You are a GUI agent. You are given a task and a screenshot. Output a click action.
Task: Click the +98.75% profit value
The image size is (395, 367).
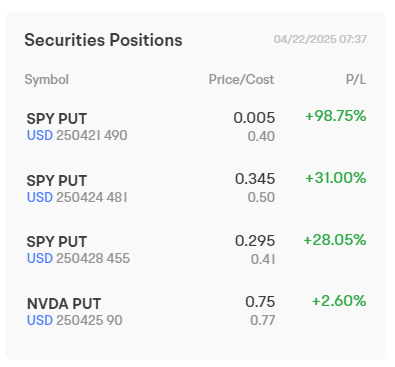click(x=336, y=116)
